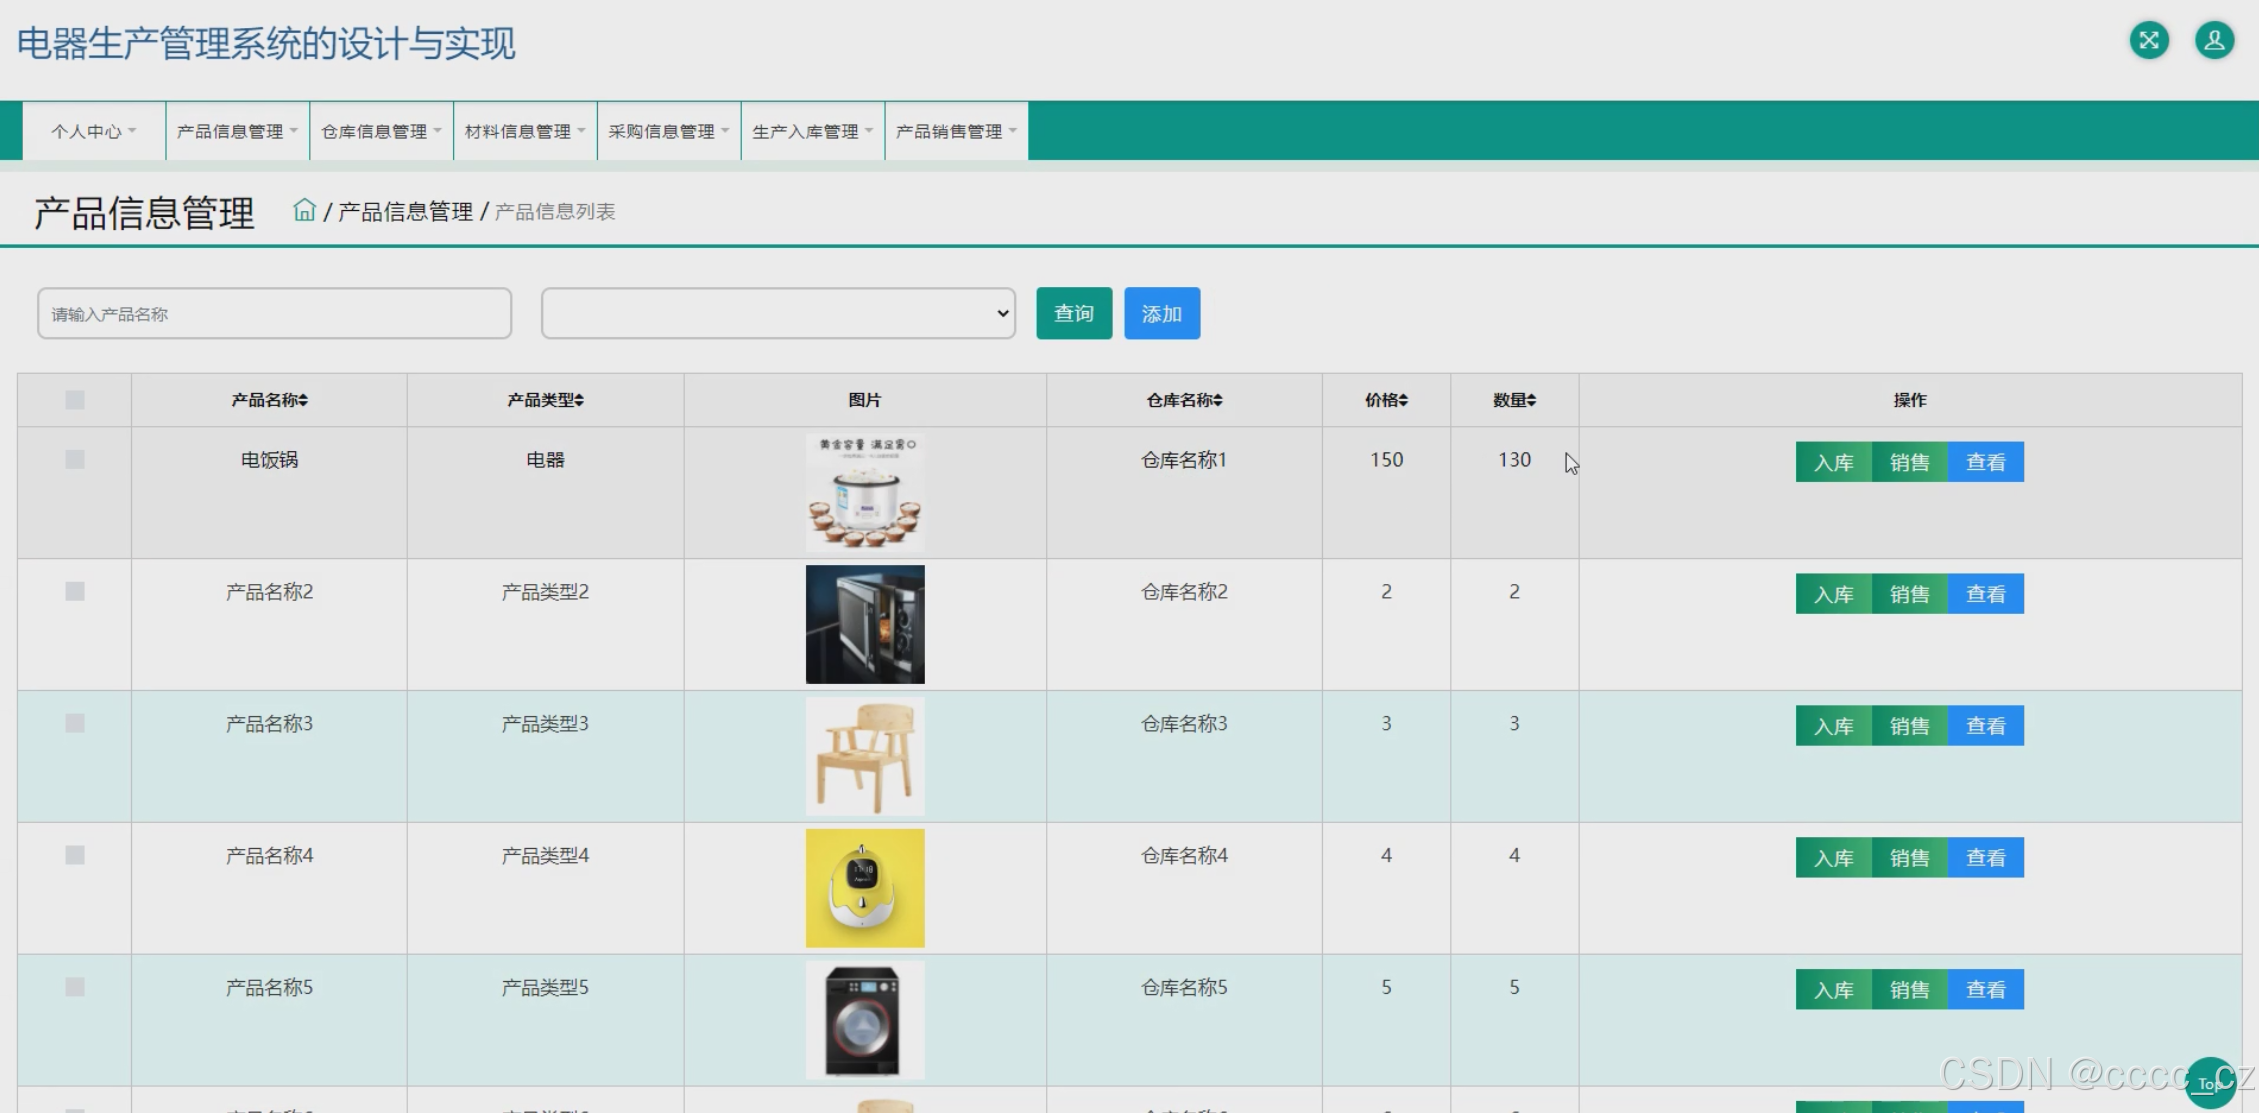The height and width of the screenshot is (1113, 2259).
Task: Sort table by 仓库名称 column arrows
Action: (x=1217, y=400)
